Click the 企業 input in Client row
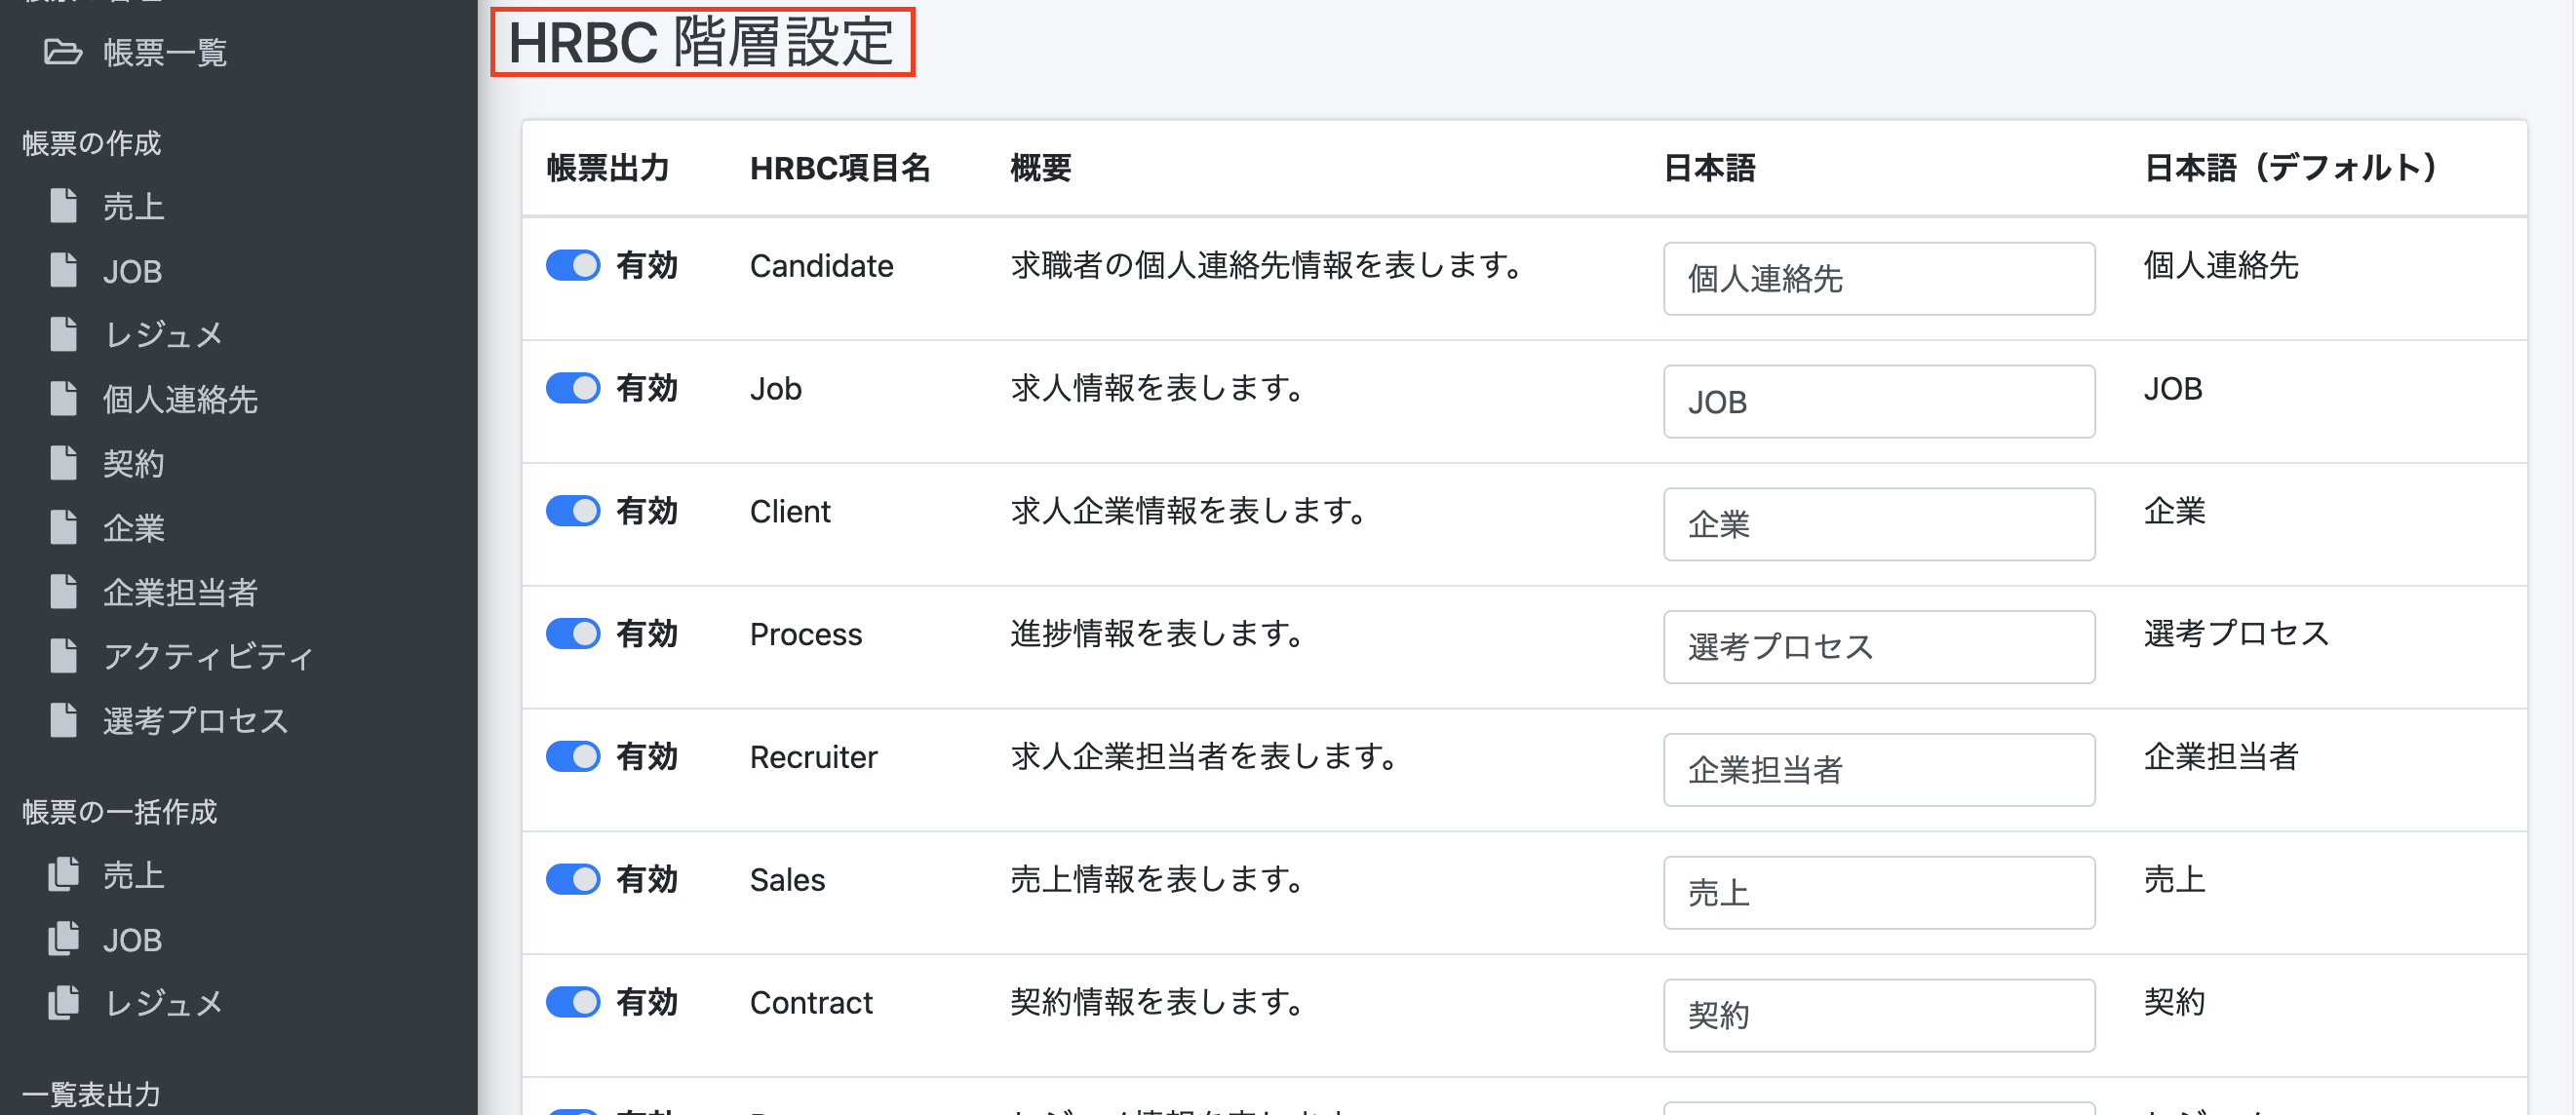Screen dimensions: 2576x1115 click(x=1879, y=524)
